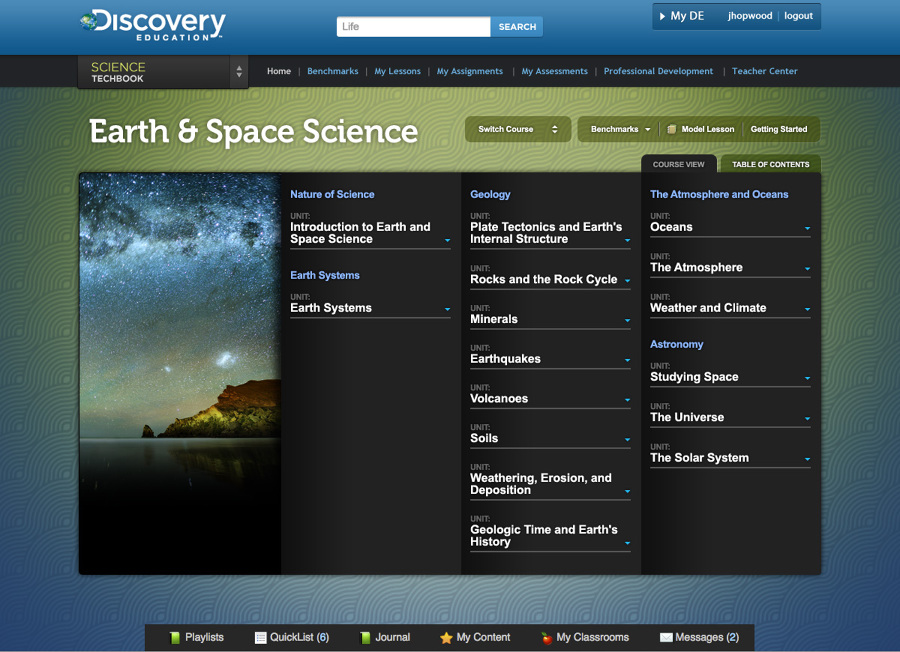
Task: Open the Benchmarks dropdown menu
Action: click(x=617, y=129)
